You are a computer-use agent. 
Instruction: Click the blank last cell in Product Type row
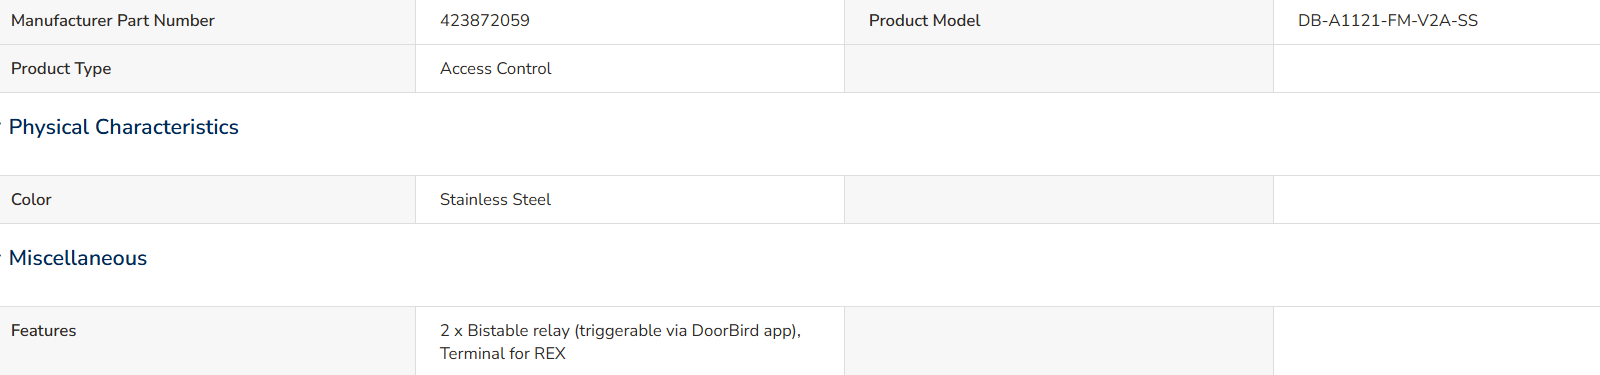[1437, 69]
